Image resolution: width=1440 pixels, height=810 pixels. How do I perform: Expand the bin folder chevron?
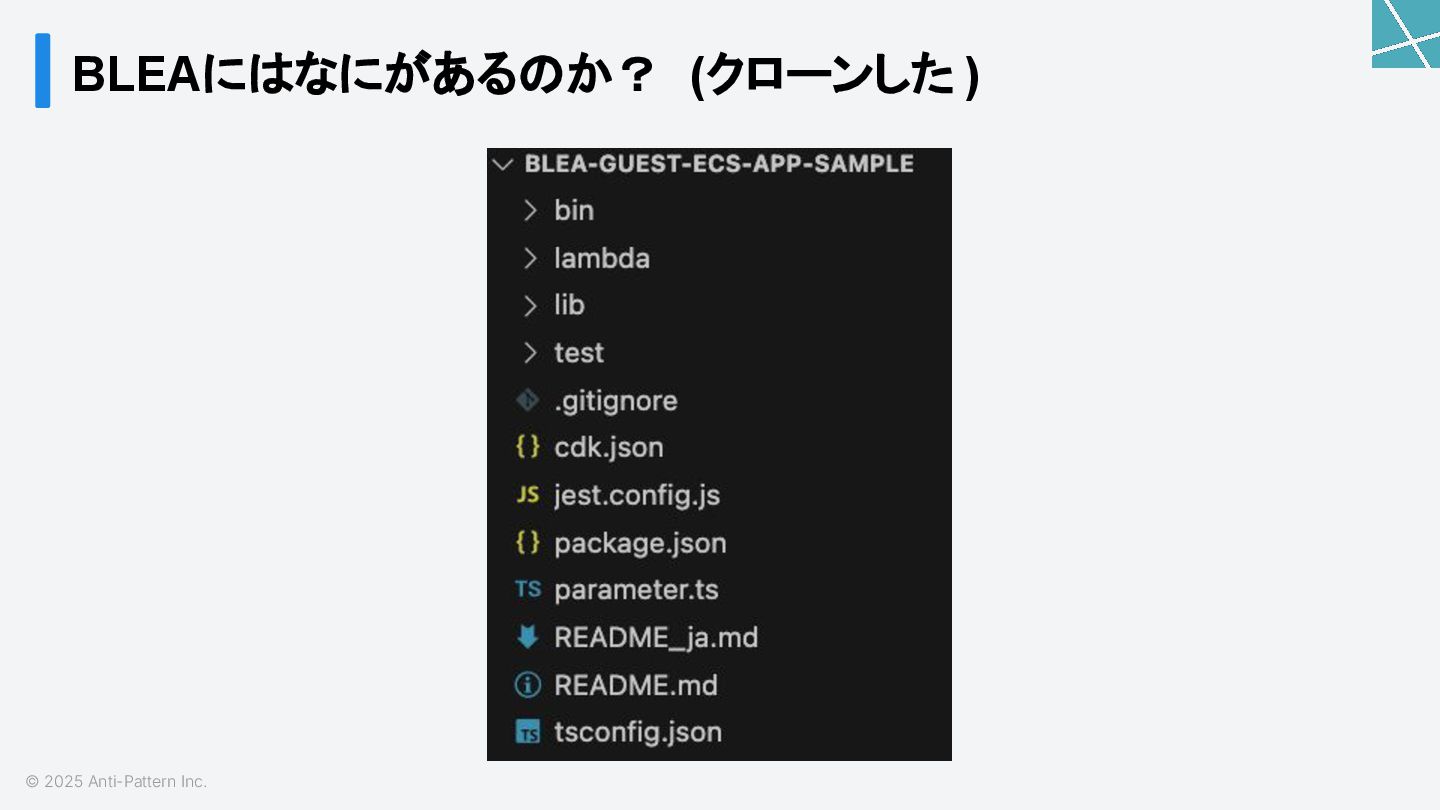[530, 210]
